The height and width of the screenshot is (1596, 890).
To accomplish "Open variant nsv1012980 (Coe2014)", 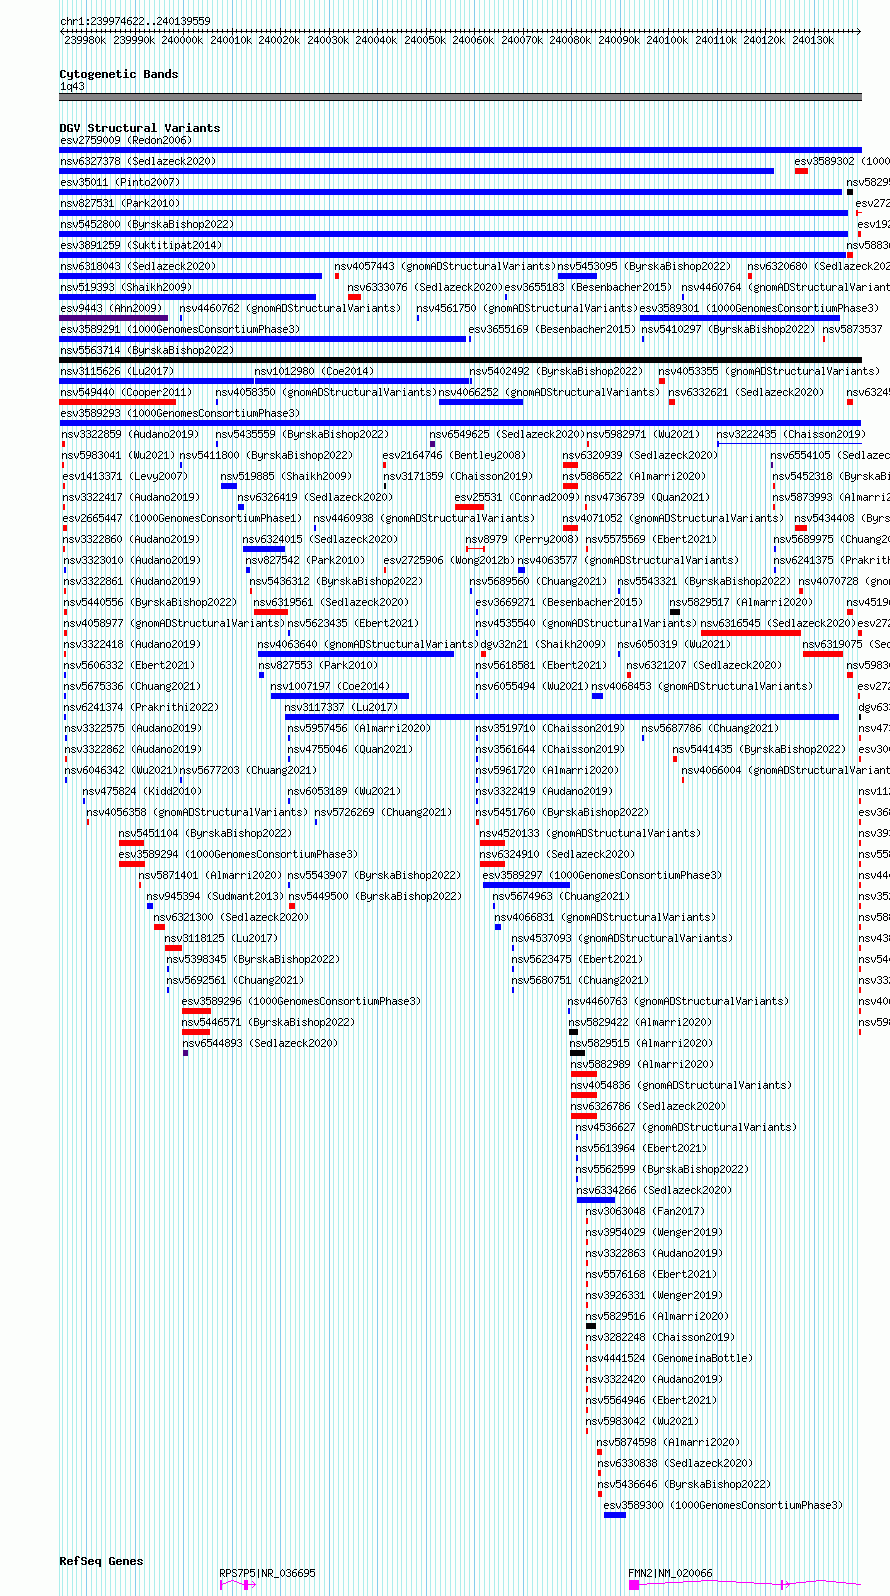I will (x=362, y=381).
